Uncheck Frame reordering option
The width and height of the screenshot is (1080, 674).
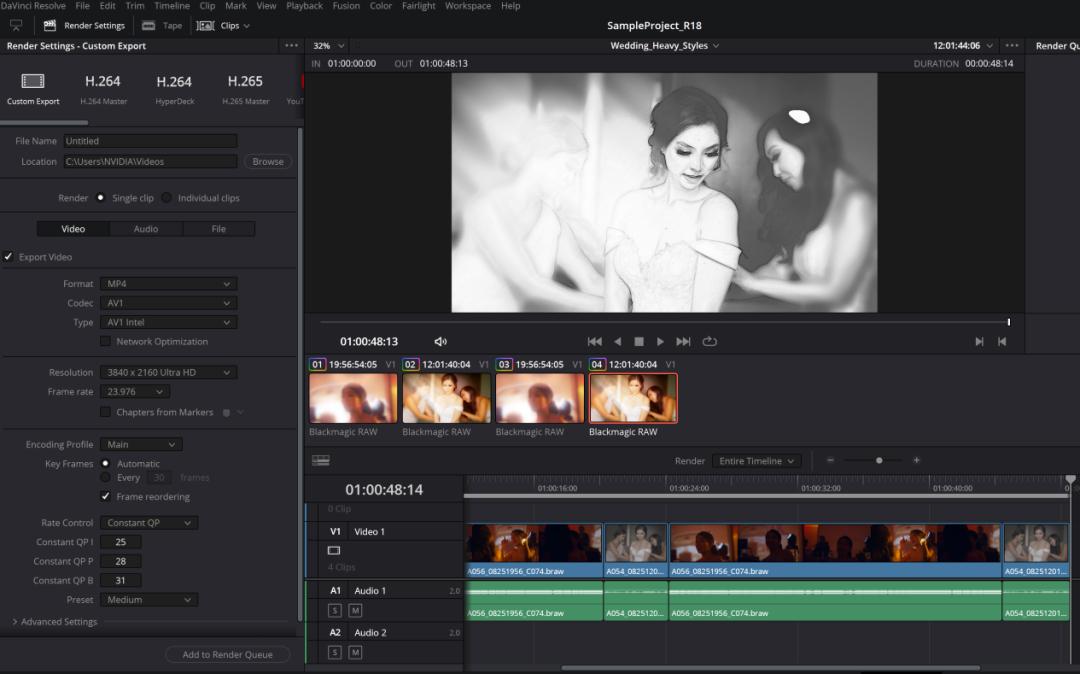106,497
